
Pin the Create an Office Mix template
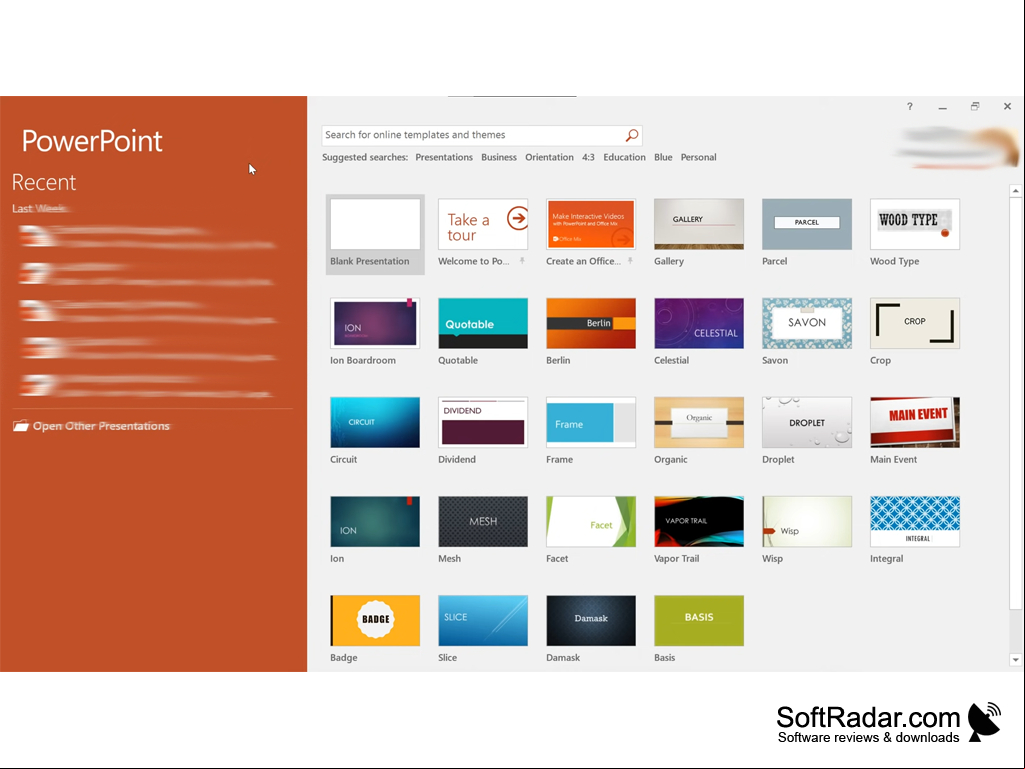tap(630, 261)
